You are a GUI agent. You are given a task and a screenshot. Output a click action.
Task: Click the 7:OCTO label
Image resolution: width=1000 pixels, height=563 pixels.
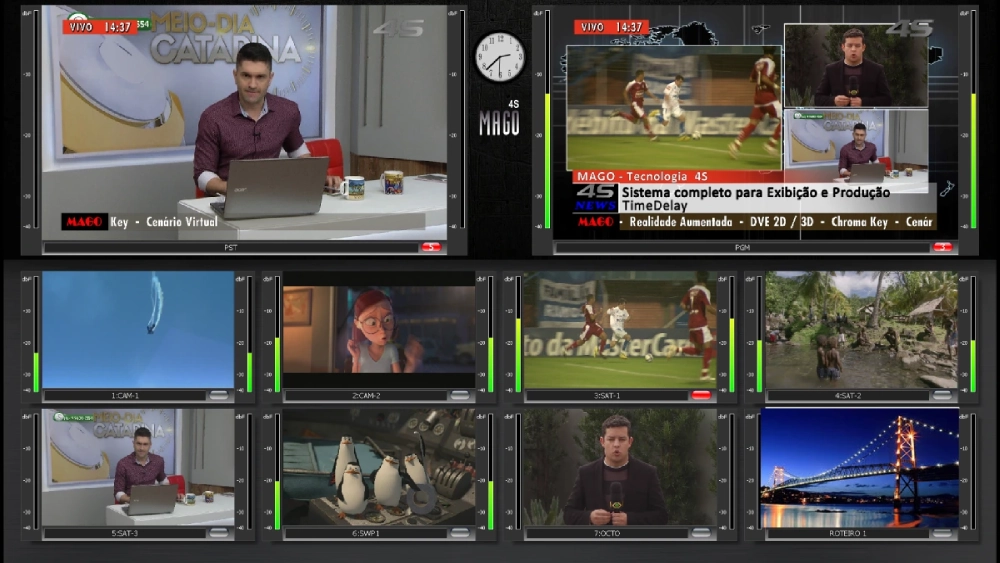tap(607, 534)
